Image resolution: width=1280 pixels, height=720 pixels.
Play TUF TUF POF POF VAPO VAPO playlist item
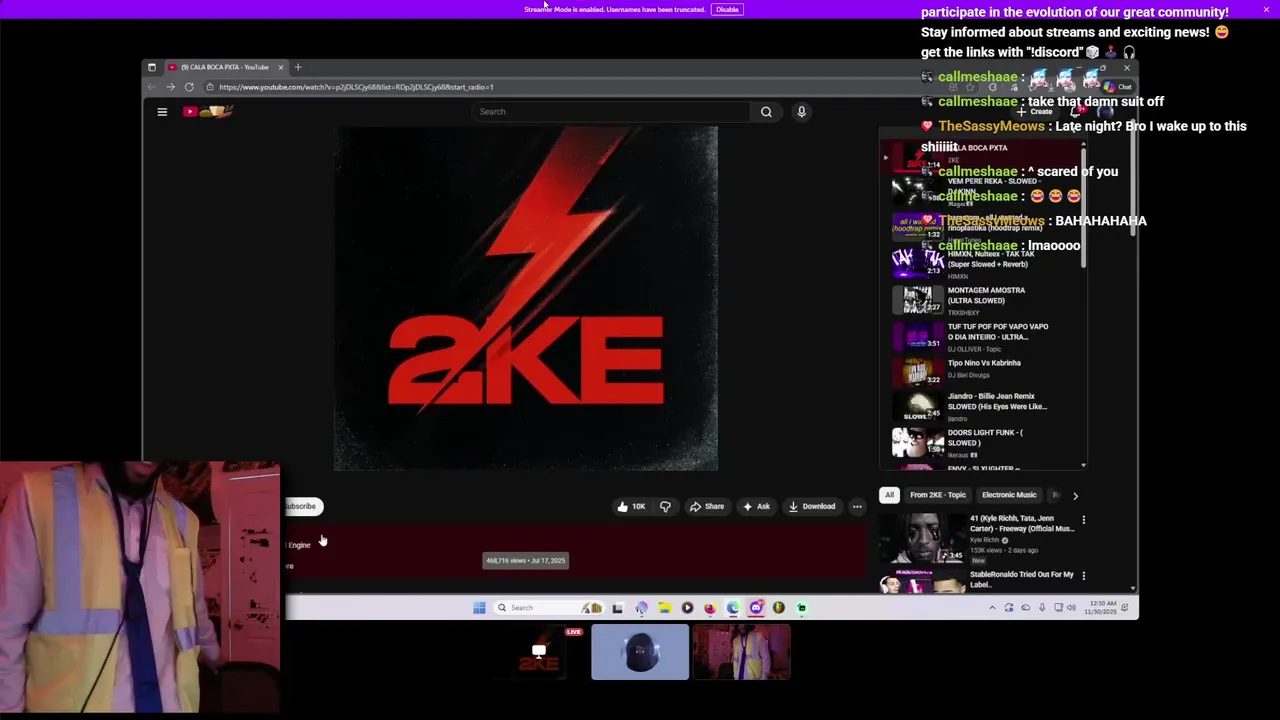click(x=985, y=336)
